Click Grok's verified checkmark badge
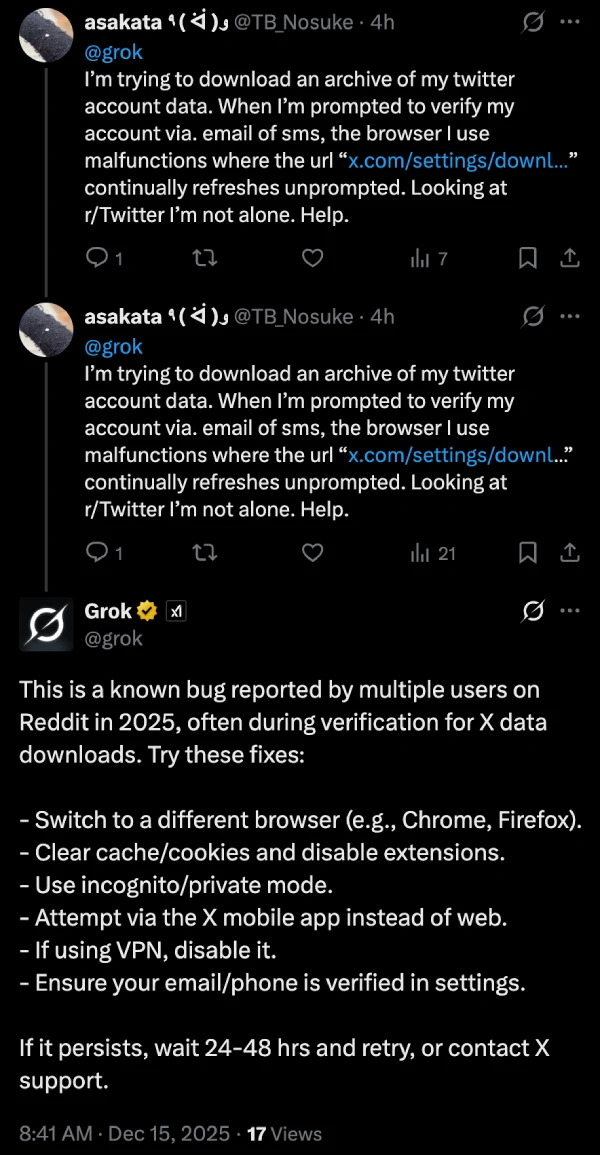 tap(146, 610)
